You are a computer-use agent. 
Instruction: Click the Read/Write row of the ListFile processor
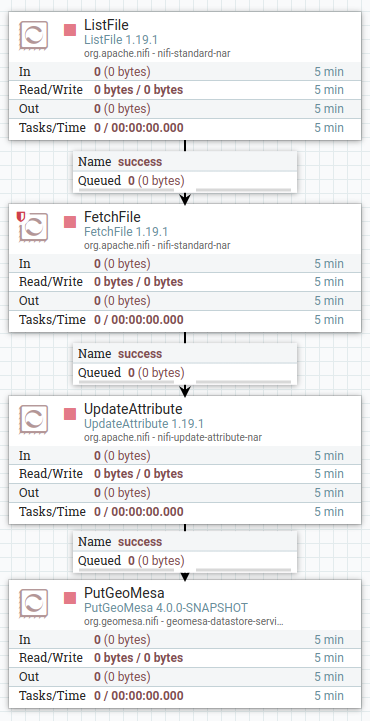pos(185,90)
